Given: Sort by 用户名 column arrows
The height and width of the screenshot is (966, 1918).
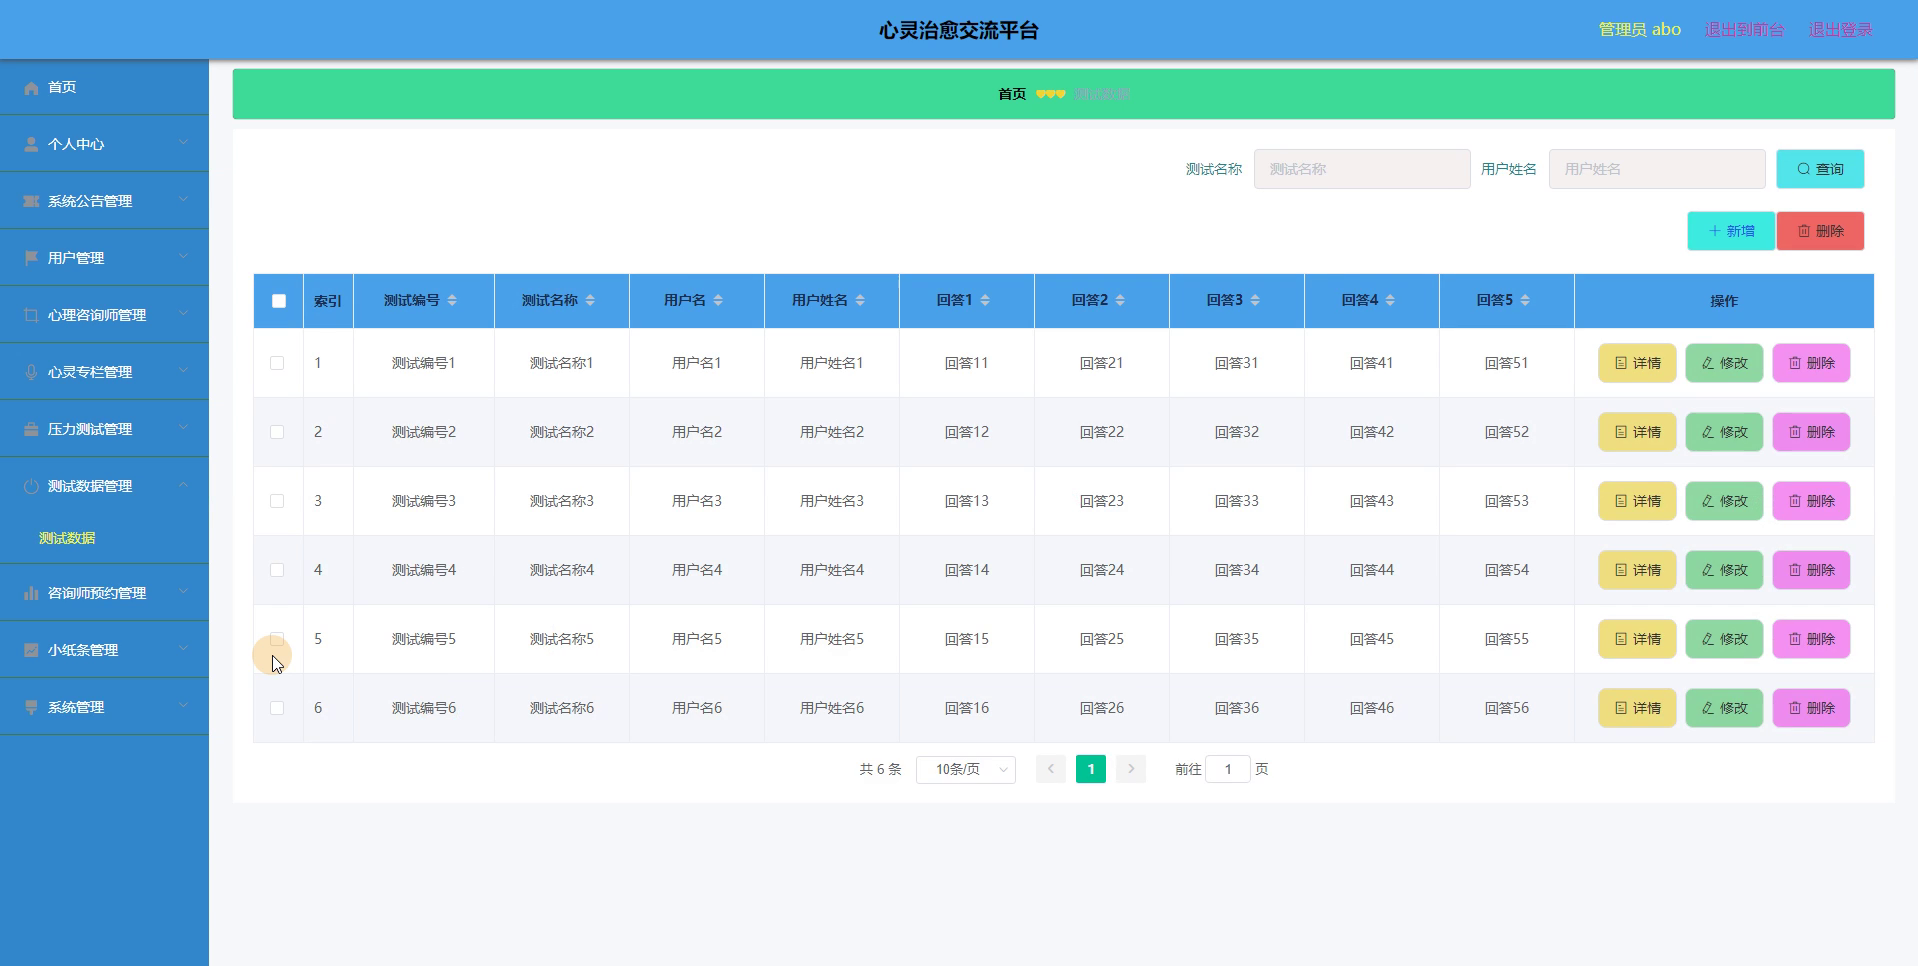Looking at the screenshot, I should [718, 301].
